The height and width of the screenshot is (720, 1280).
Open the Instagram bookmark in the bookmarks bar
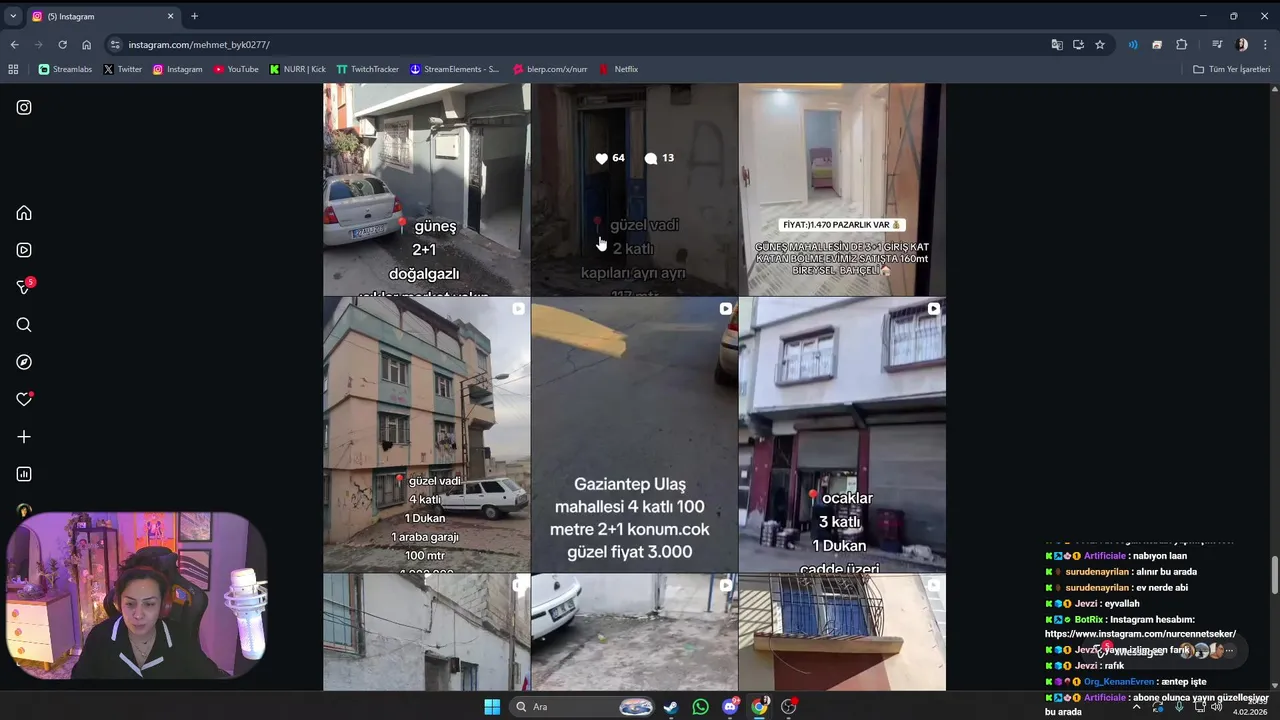point(177,69)
